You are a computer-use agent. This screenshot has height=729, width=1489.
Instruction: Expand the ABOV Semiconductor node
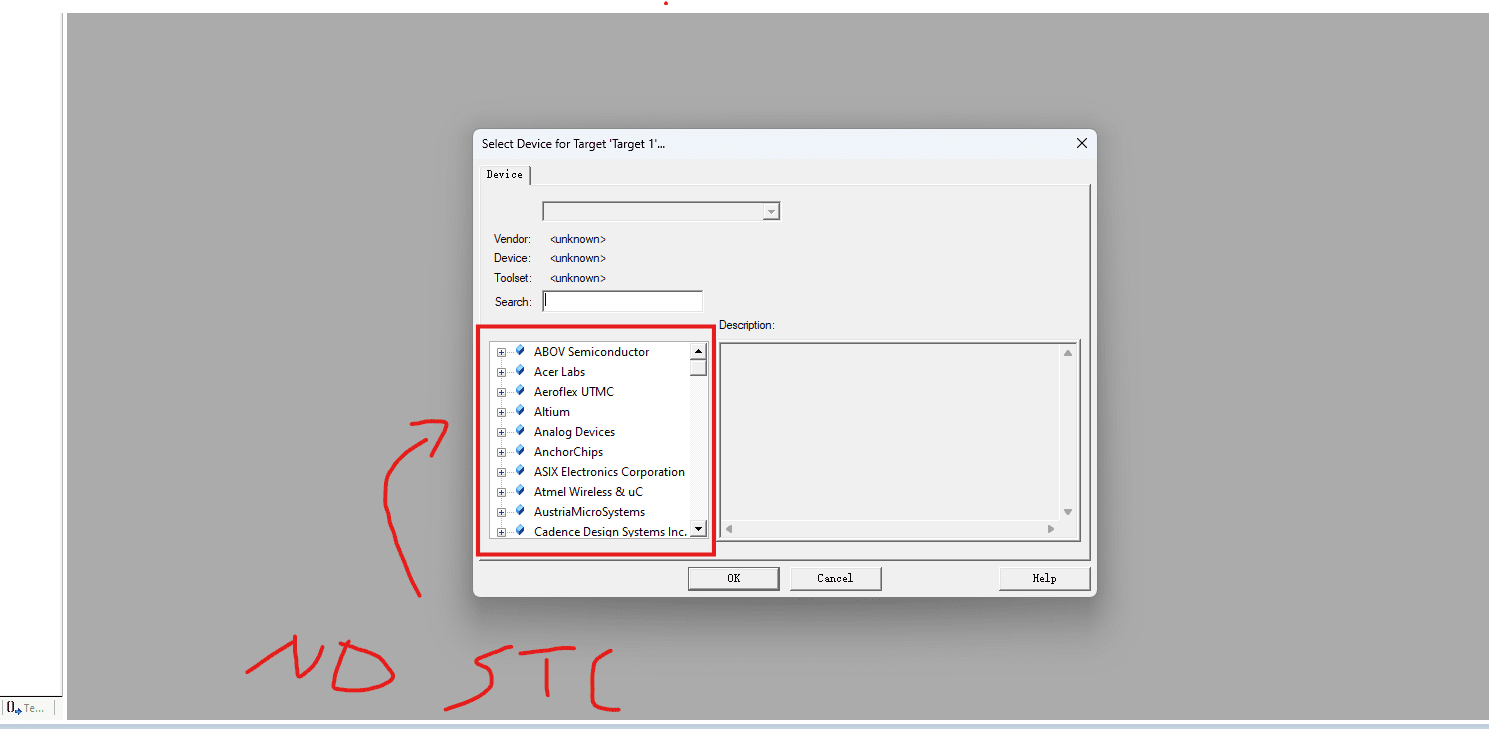click(501, 352)
